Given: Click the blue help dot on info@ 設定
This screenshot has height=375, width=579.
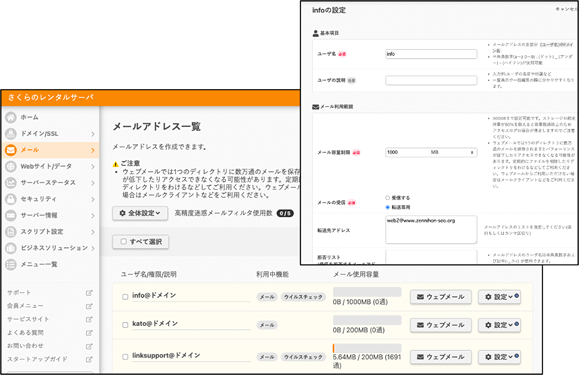Looking at the screenshot, I should (517, 296).
